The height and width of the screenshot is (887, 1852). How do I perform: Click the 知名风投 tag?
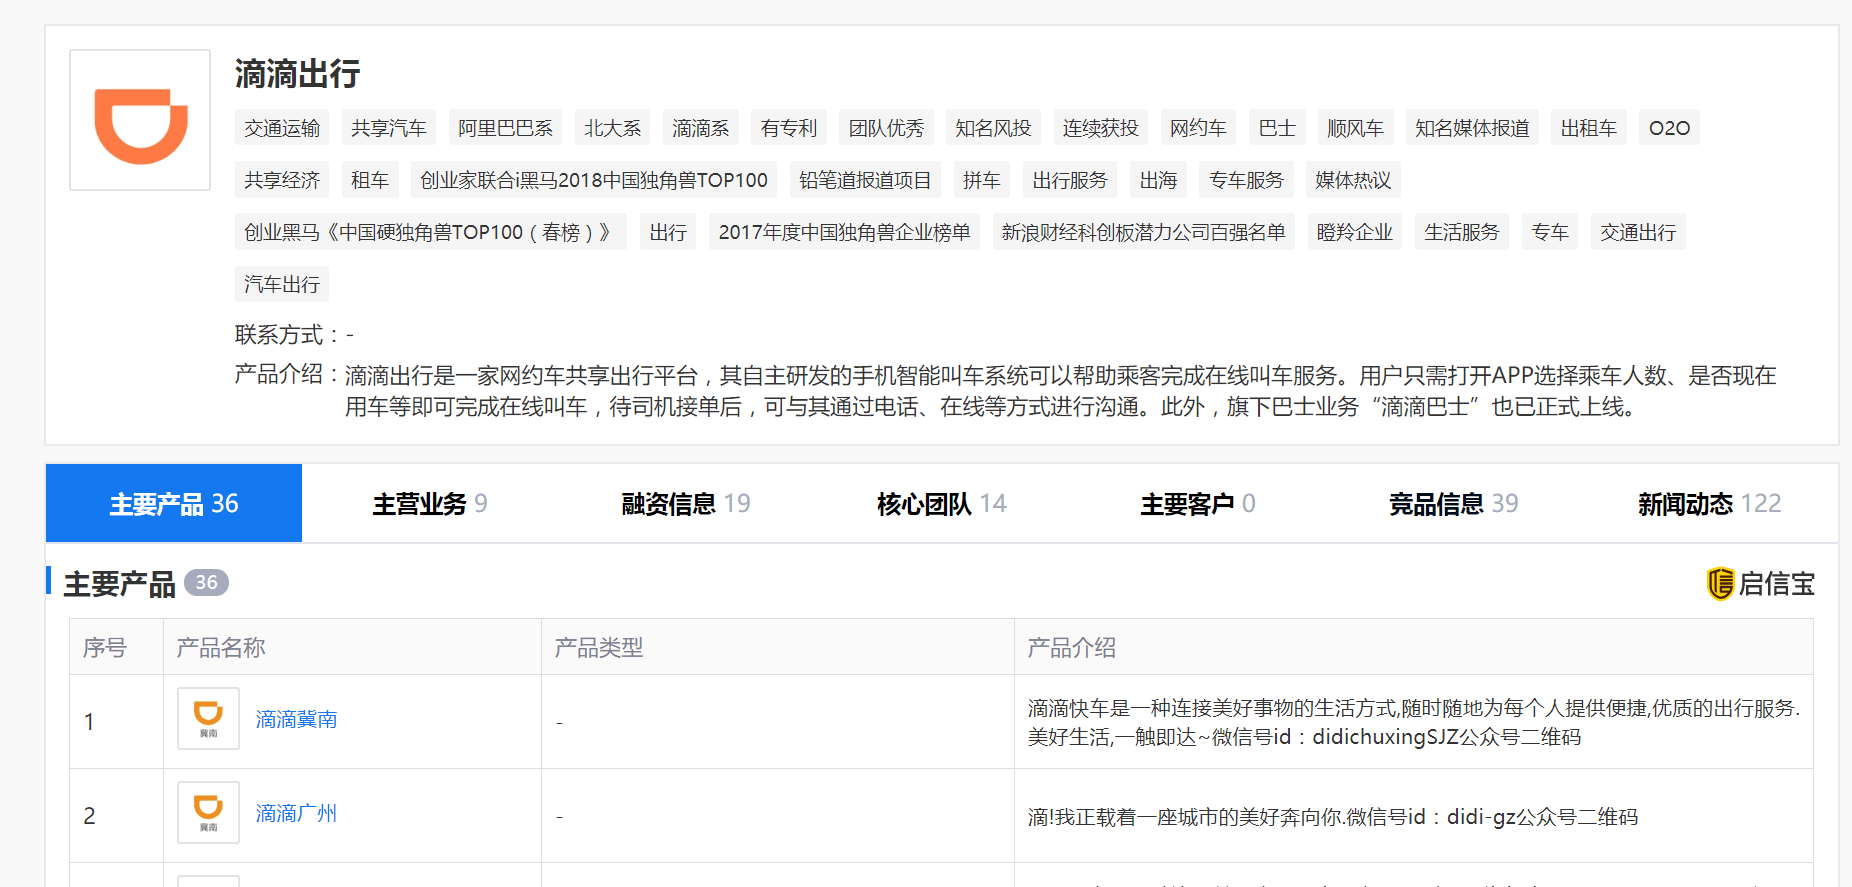point(993,128)
